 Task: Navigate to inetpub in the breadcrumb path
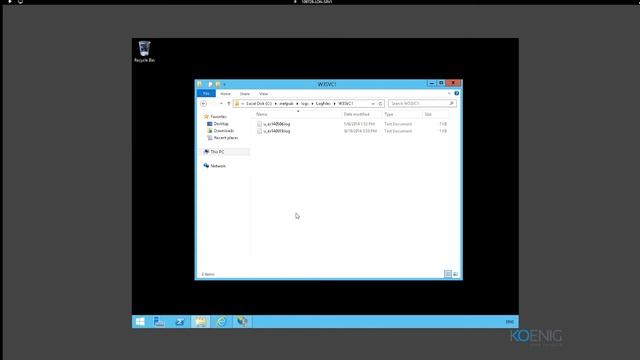pyautogui.click(x=286, y=104)
